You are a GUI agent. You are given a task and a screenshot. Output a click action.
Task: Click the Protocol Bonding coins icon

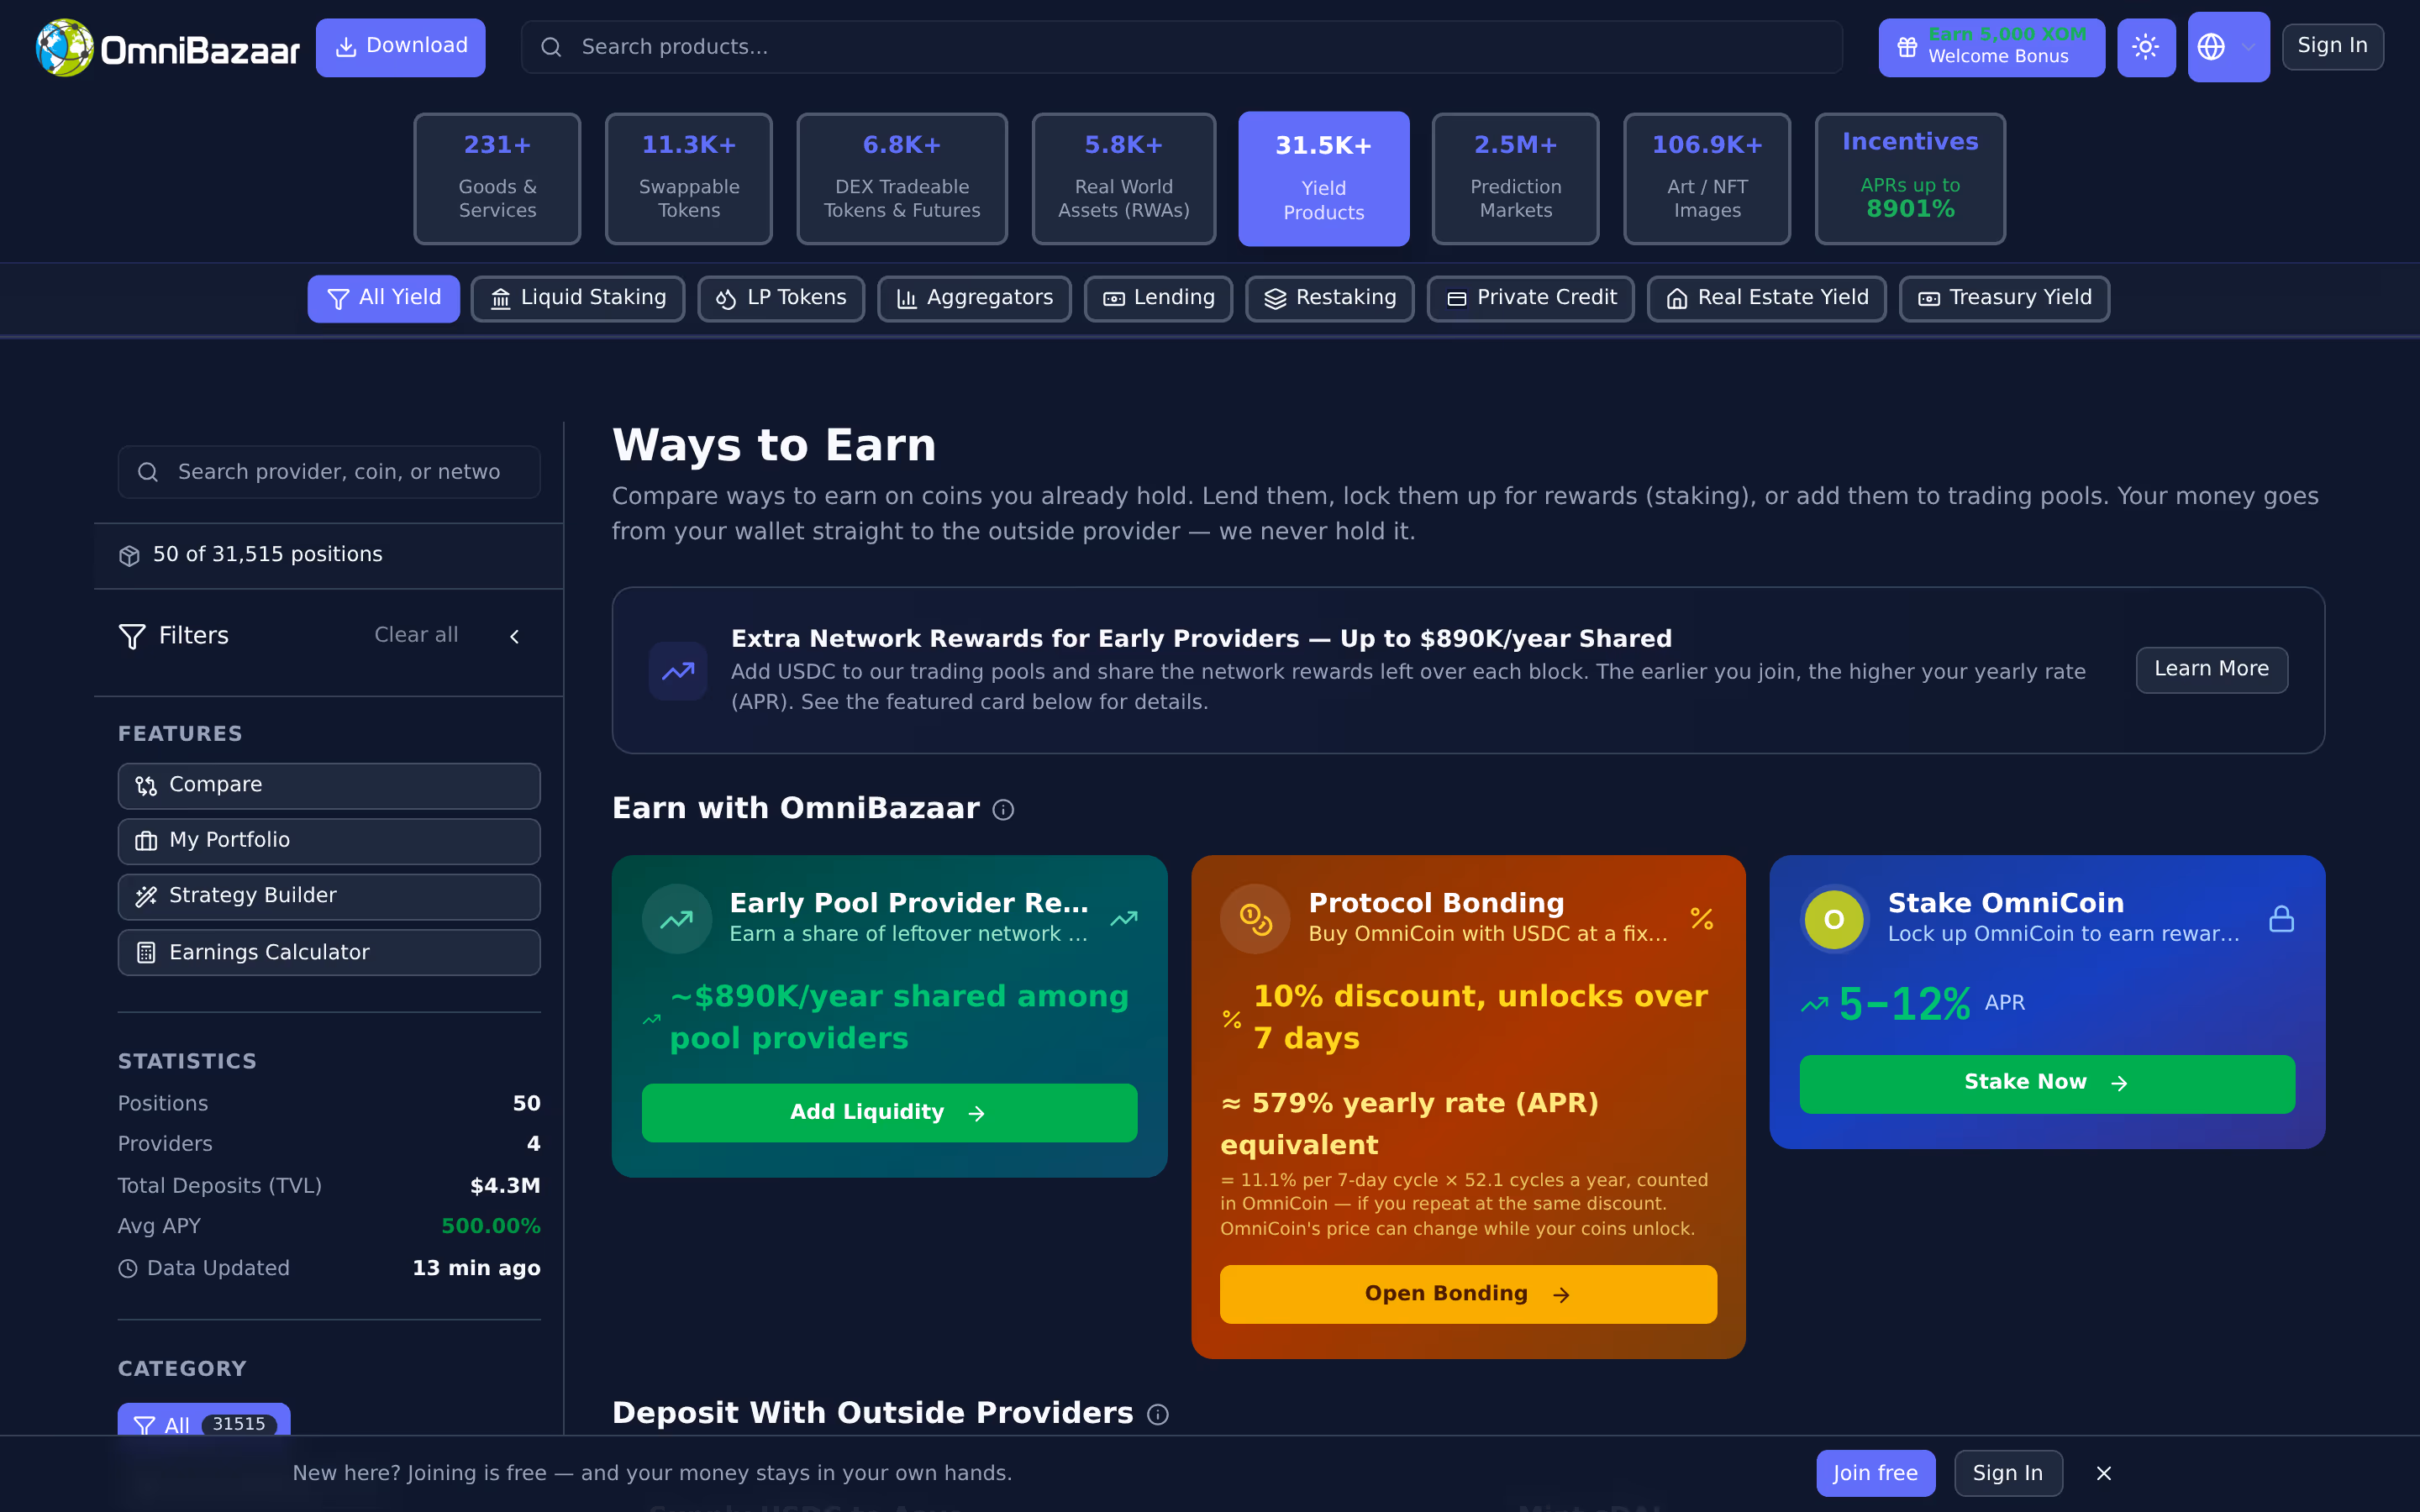pyautogui.click(x=1255, y=918)
